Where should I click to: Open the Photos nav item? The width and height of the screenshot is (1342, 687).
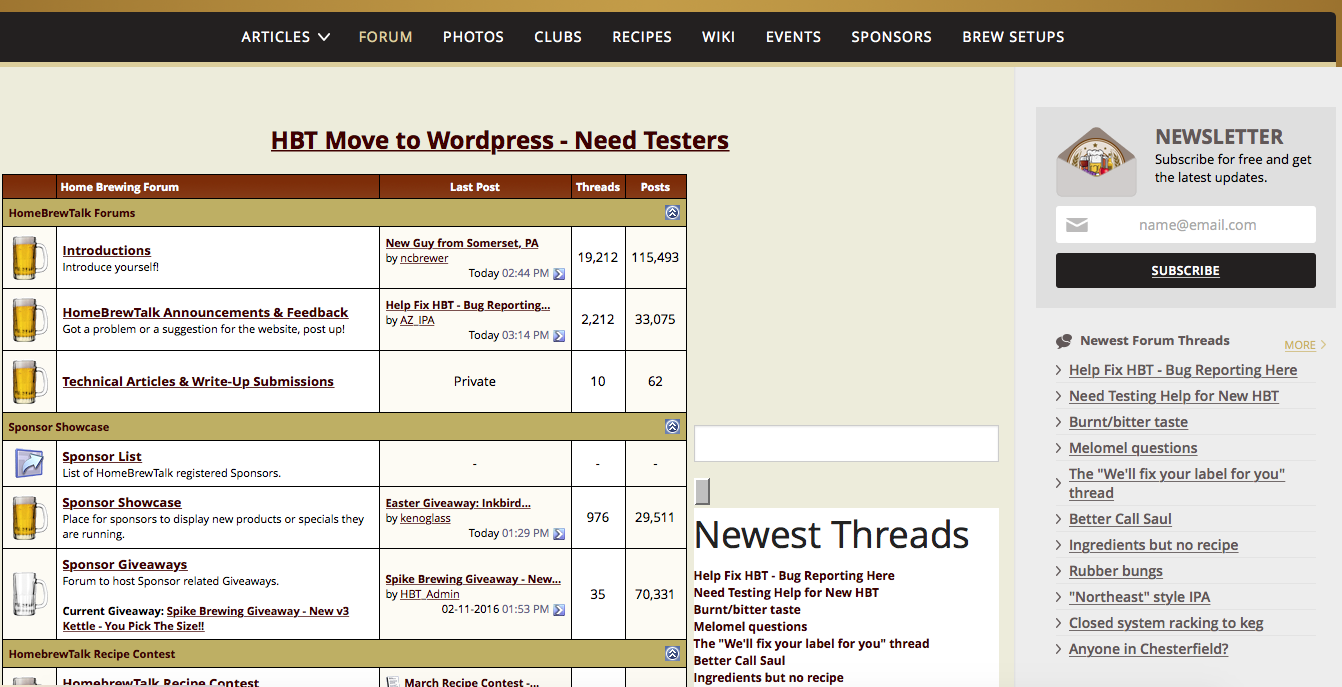tap(473, 37)
